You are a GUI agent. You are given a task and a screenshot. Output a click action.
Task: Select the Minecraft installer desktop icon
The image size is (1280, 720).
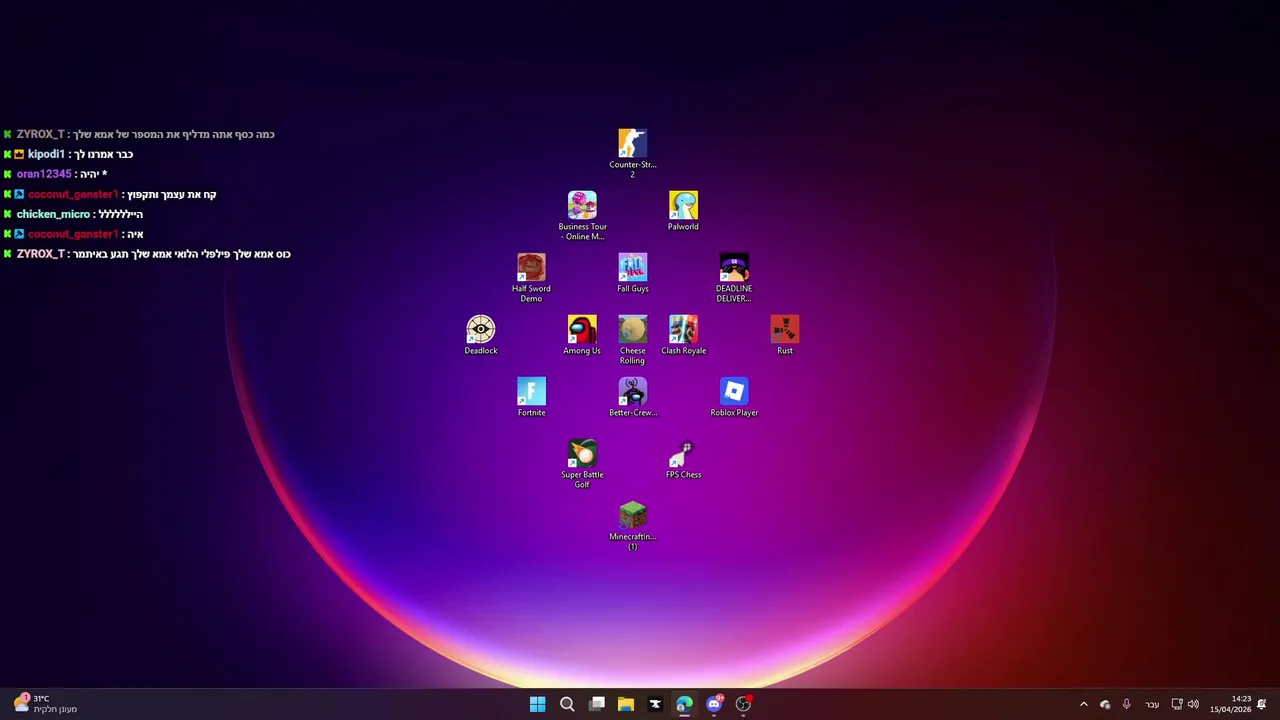[633, 525]
